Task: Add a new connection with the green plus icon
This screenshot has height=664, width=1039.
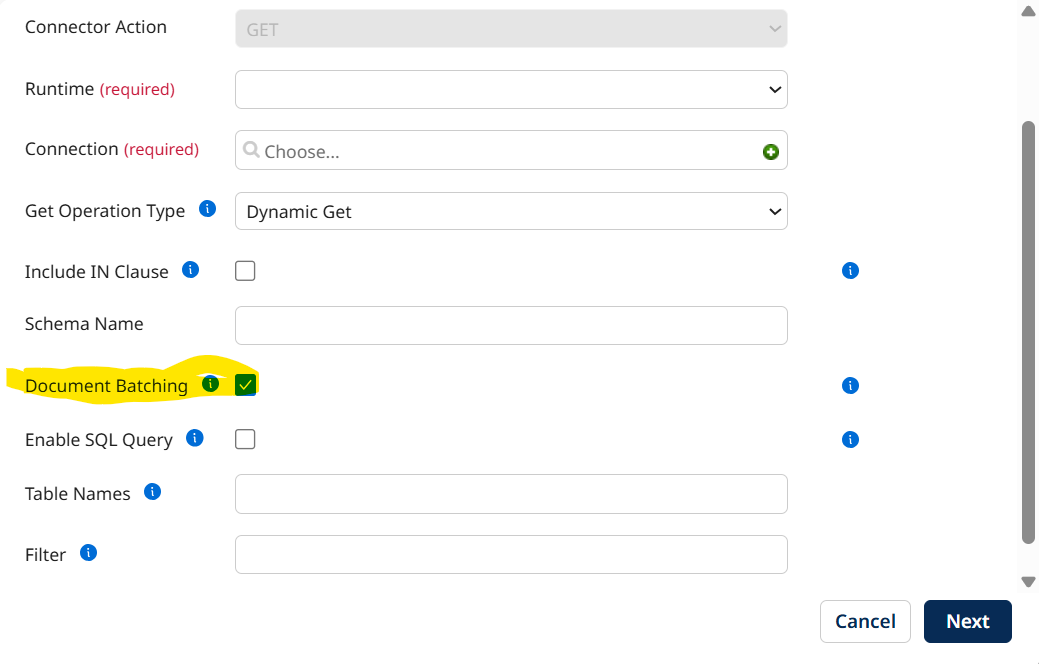Action: [x=771, y=150]
